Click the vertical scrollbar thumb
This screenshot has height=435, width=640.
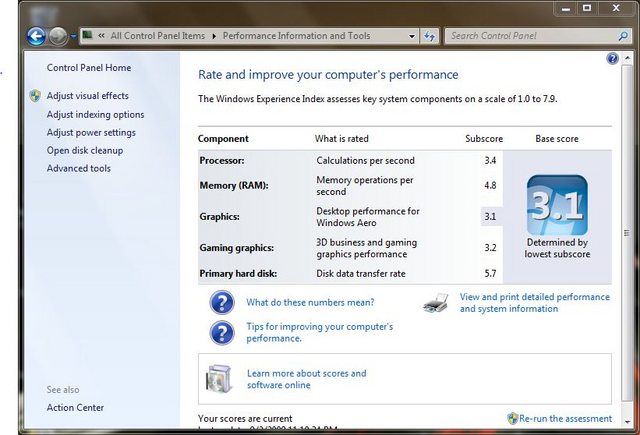627,233
